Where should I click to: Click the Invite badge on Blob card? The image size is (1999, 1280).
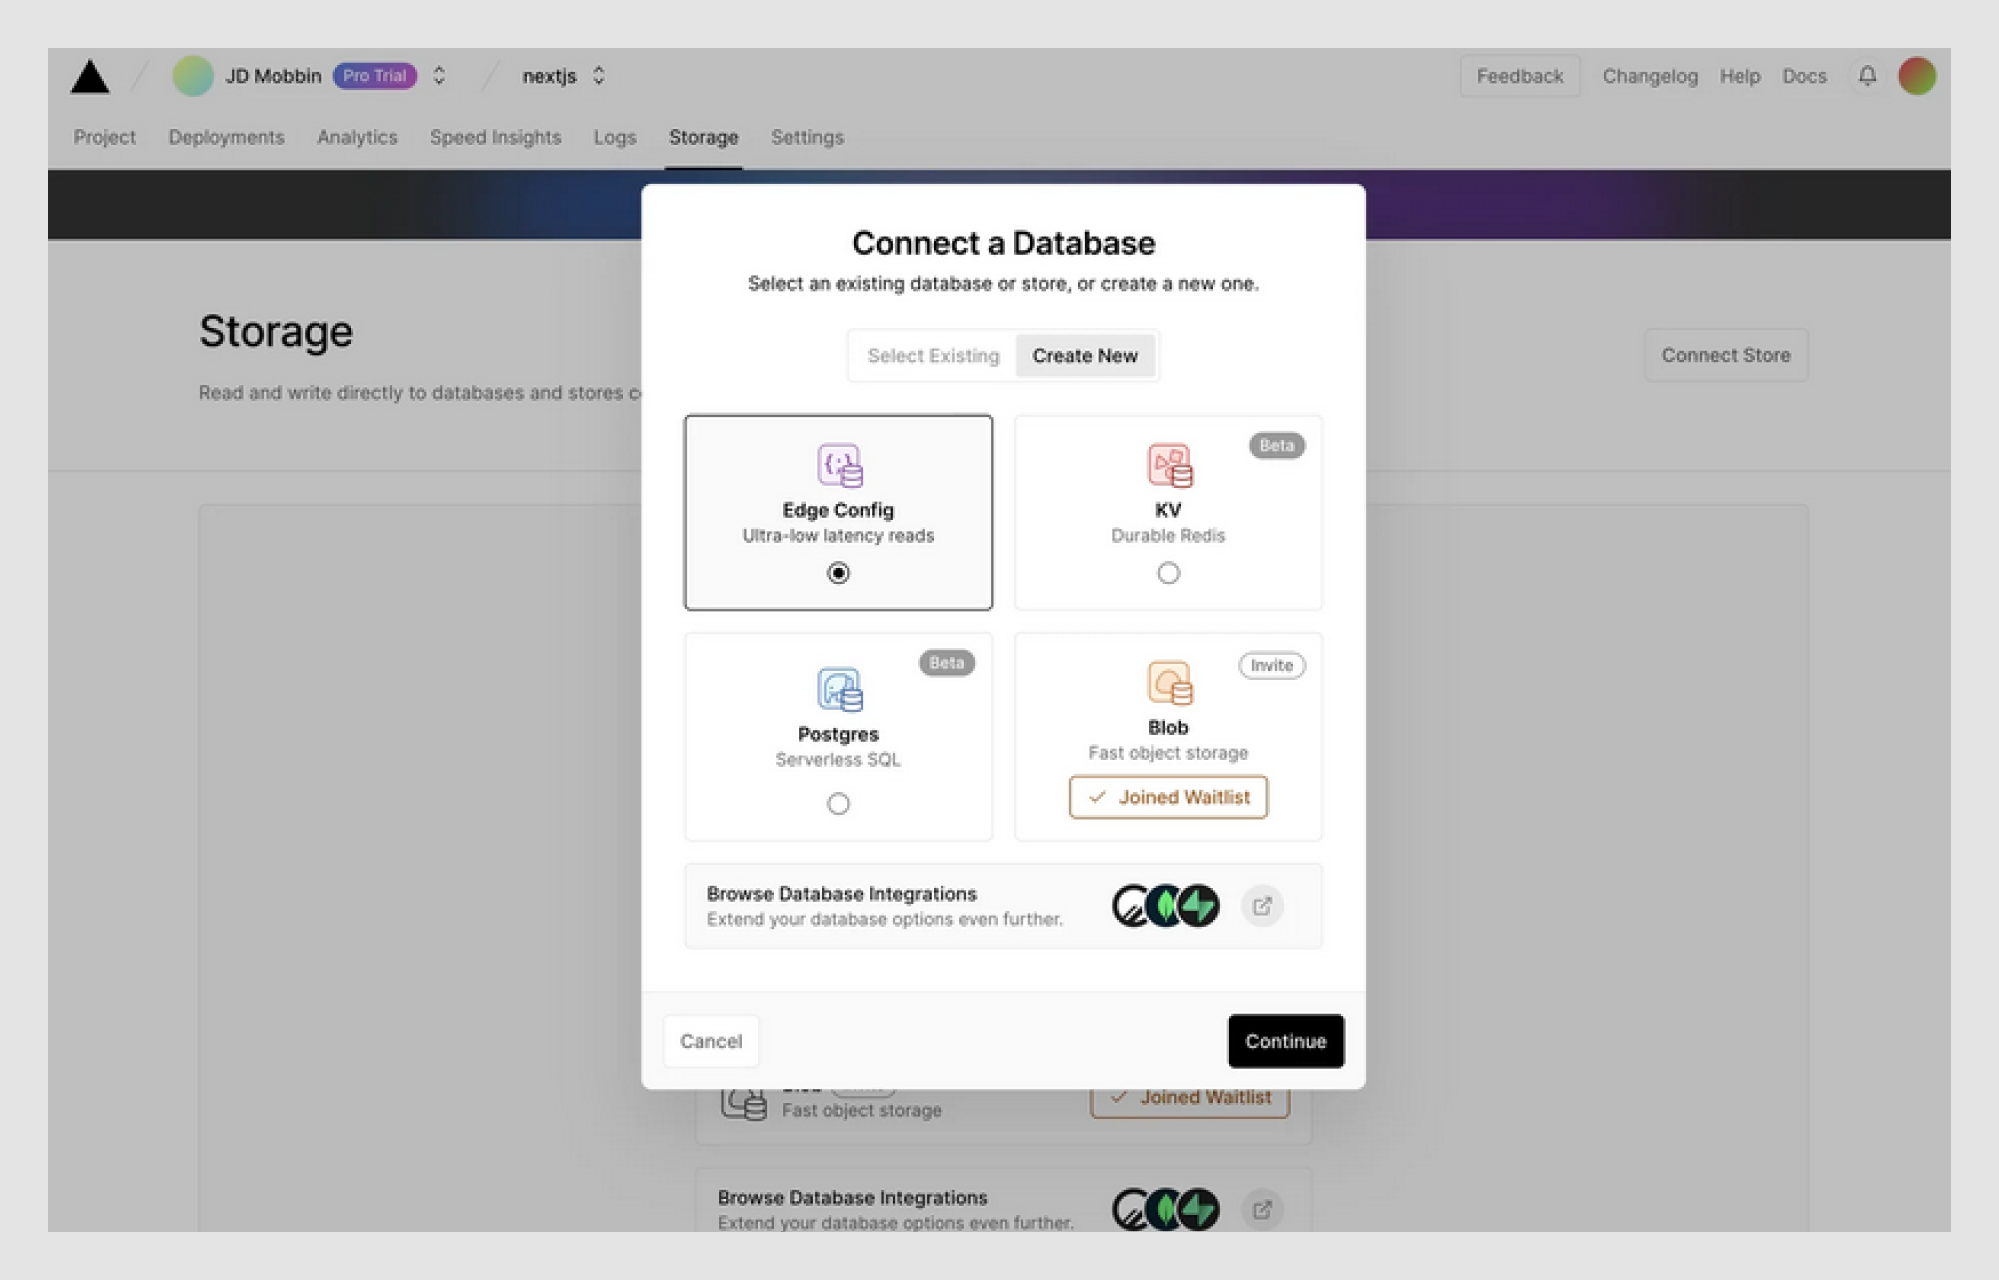click(x=1271, y=666)
